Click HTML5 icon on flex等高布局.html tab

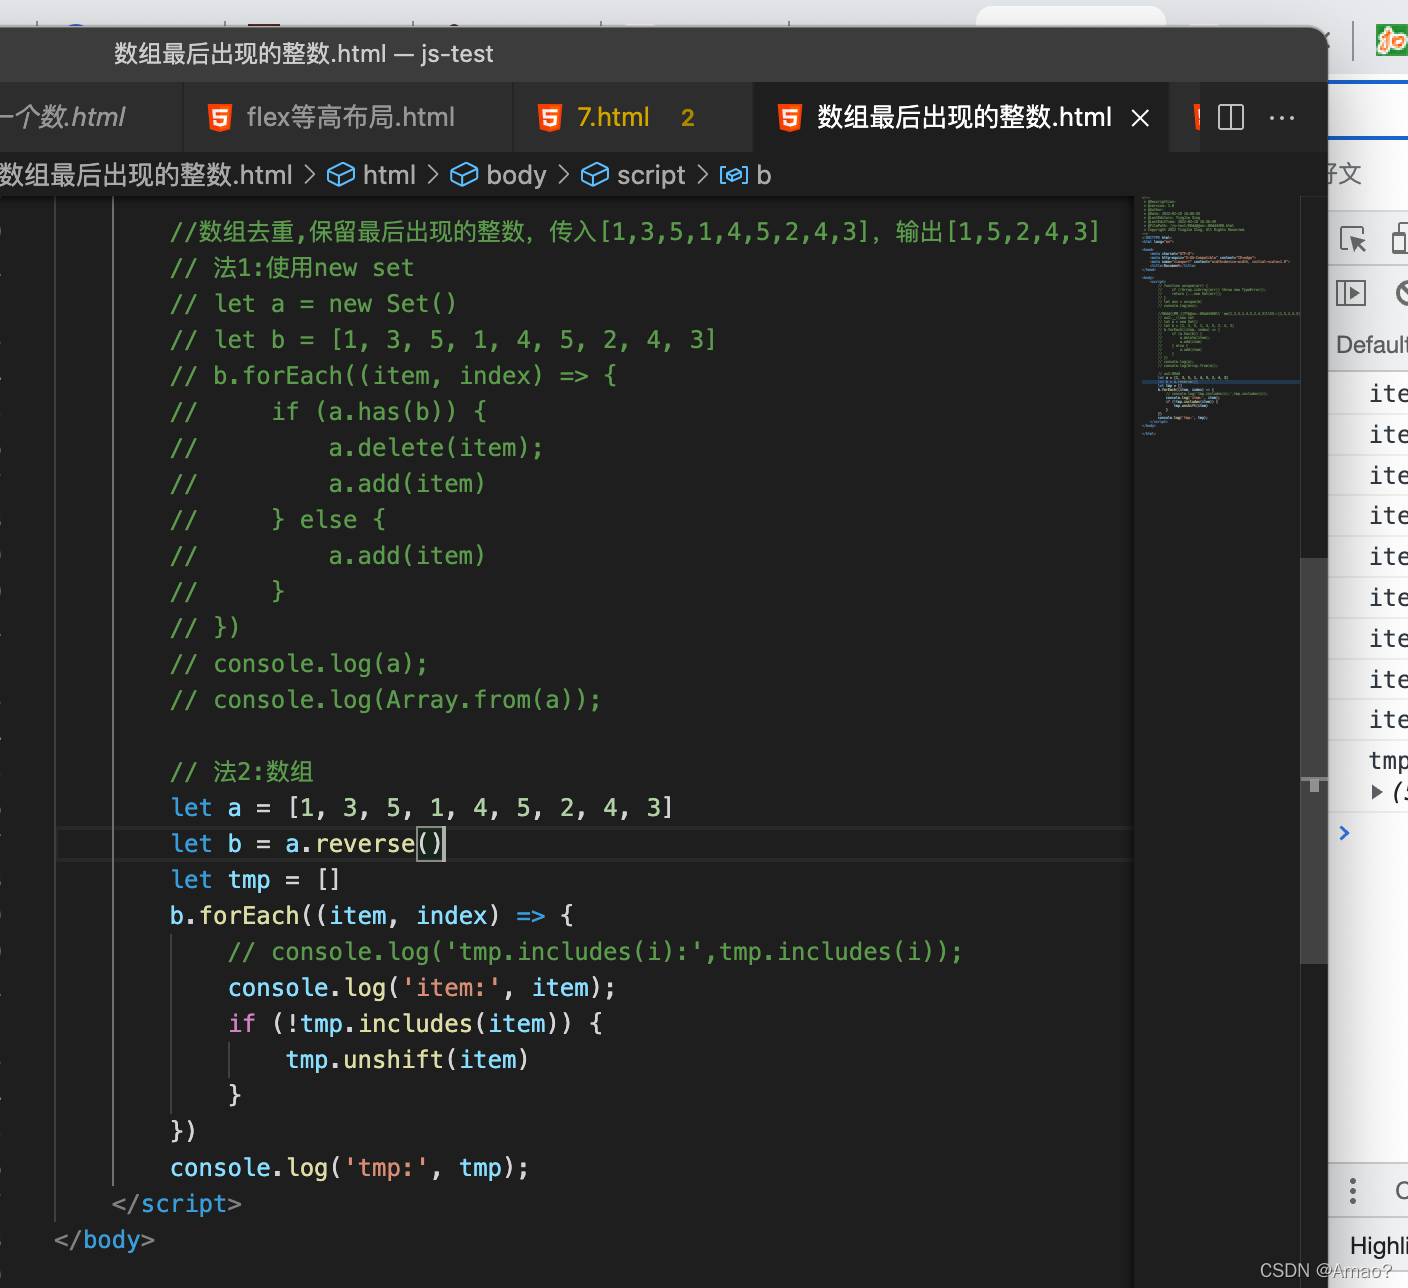pyautogui.click(x=219, y=117)
